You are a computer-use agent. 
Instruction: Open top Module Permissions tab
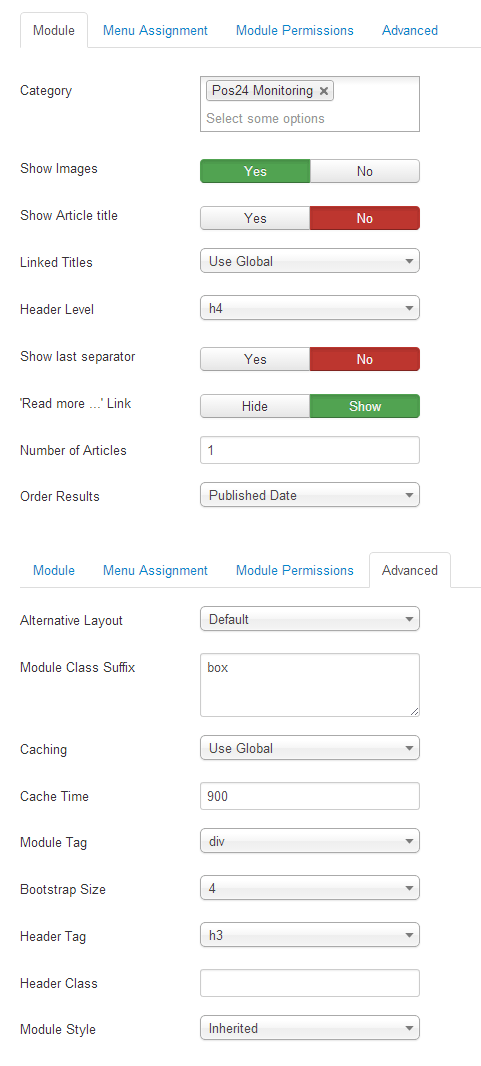pyautogui.click(x=294, y=31)
